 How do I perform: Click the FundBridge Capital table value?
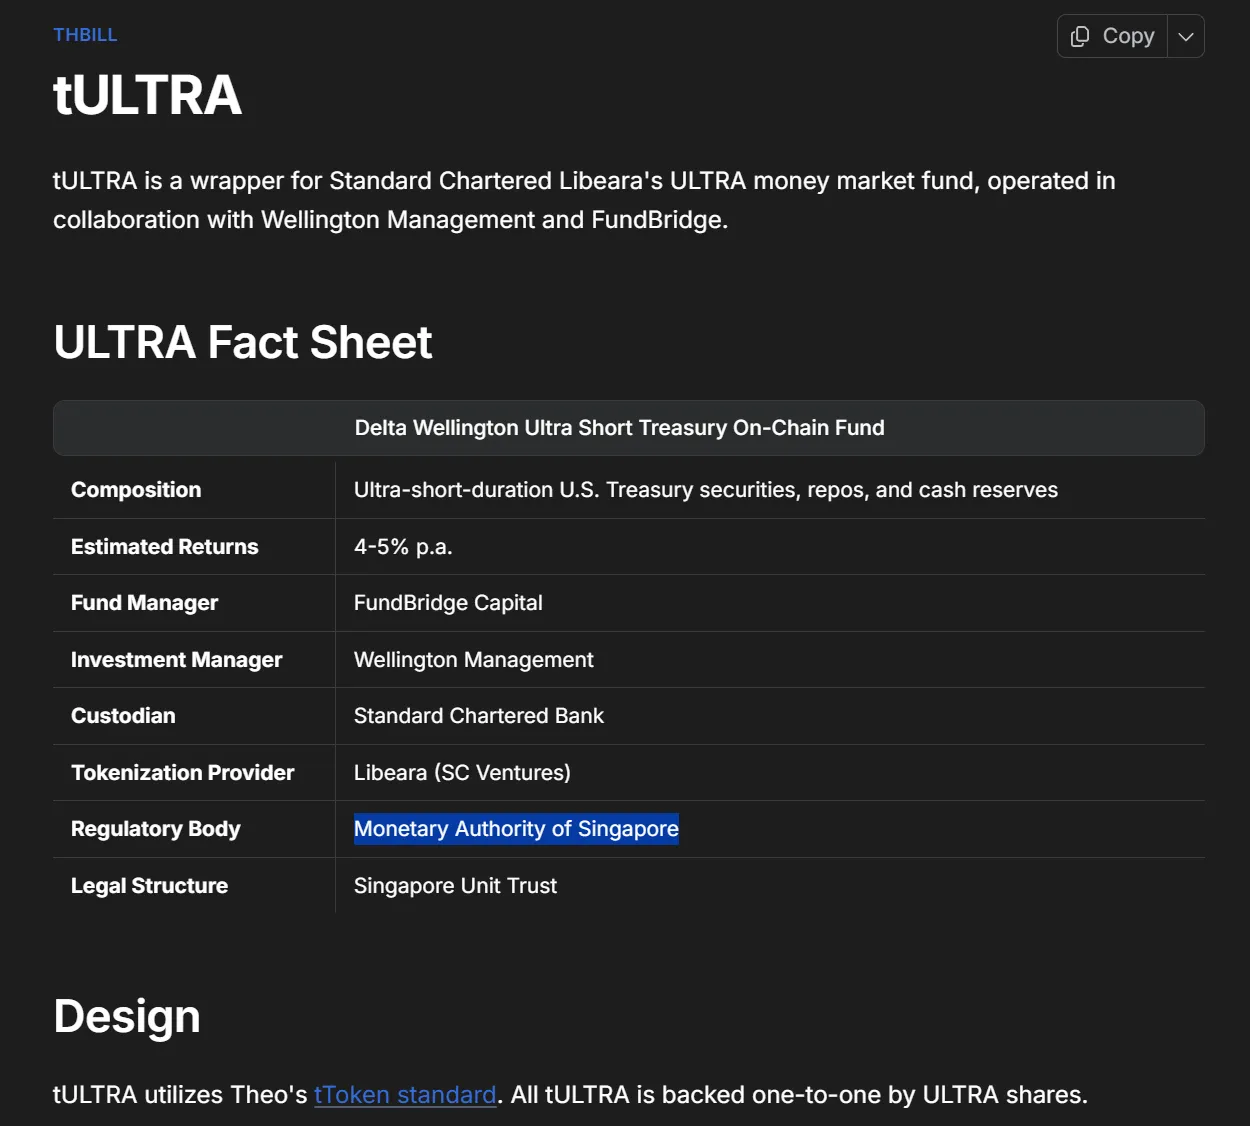coord(448,603)
